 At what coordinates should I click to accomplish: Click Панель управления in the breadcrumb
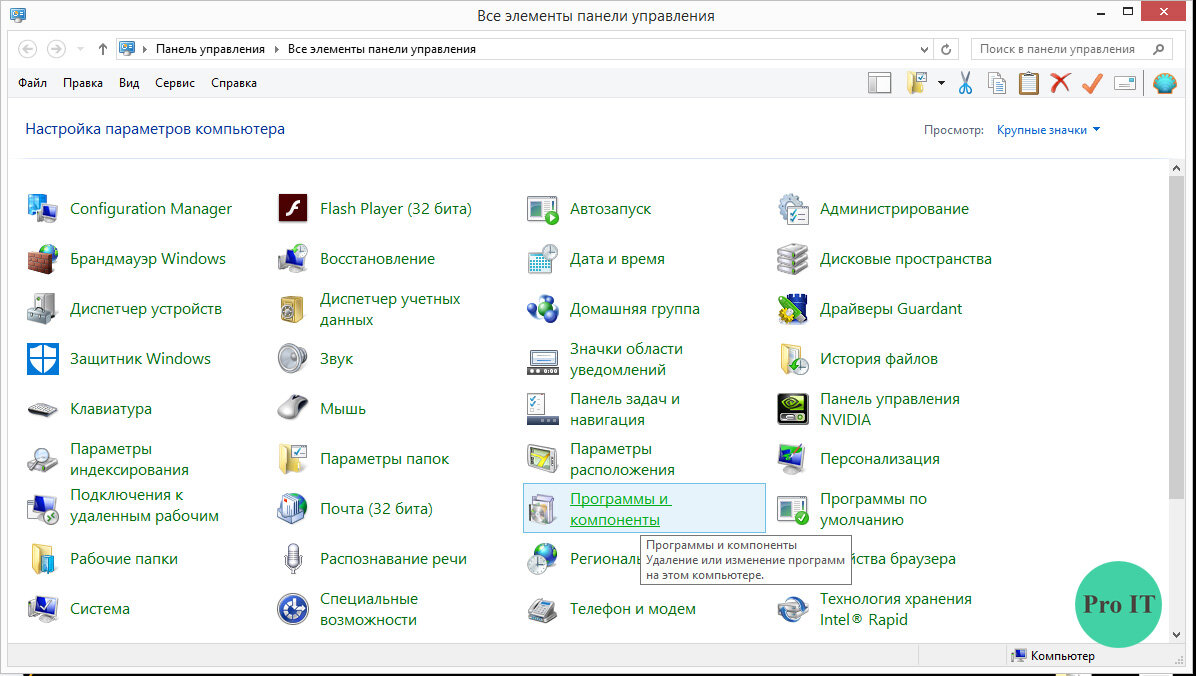coord(210,49)
